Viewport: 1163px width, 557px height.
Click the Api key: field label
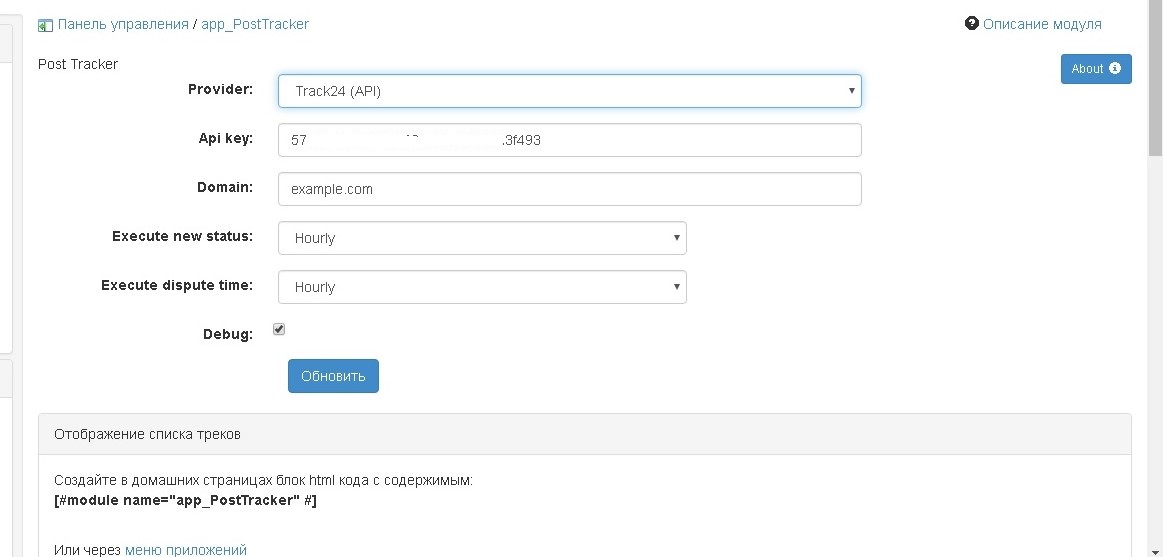pyautogui.click(x=225, y=139)
